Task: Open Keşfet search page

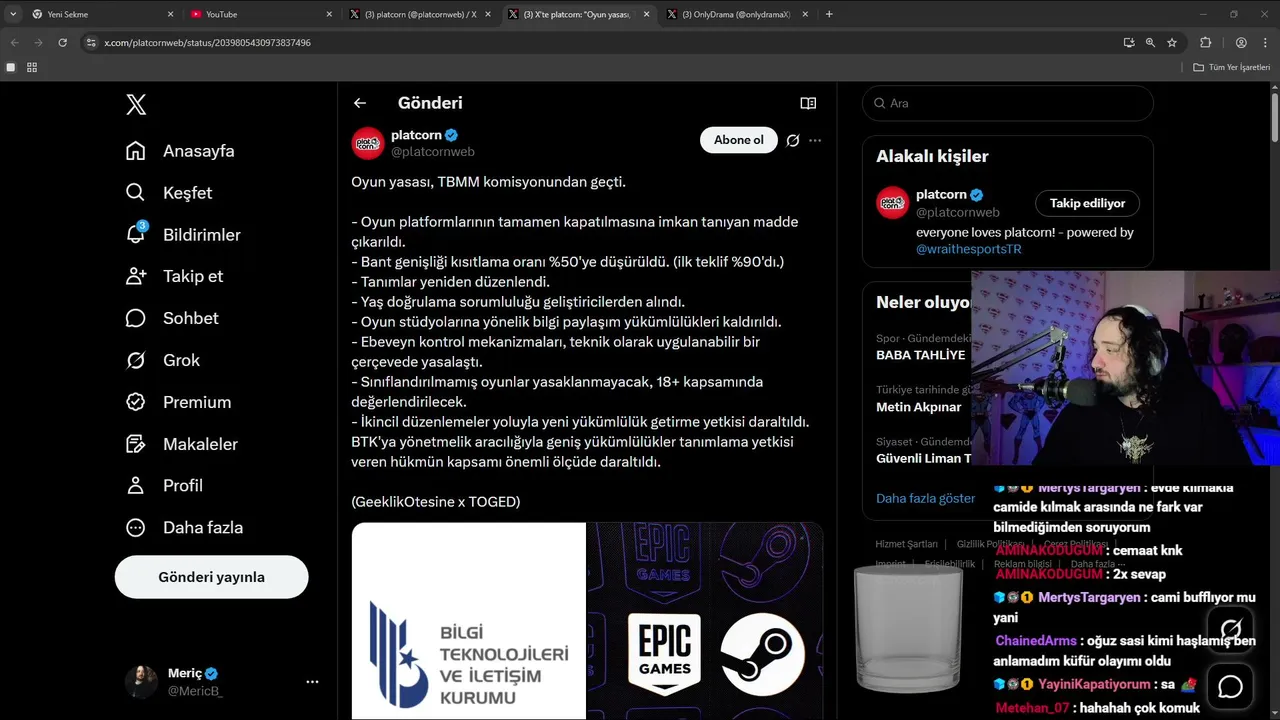Action: pyautogui.click(x=169, y=193)
